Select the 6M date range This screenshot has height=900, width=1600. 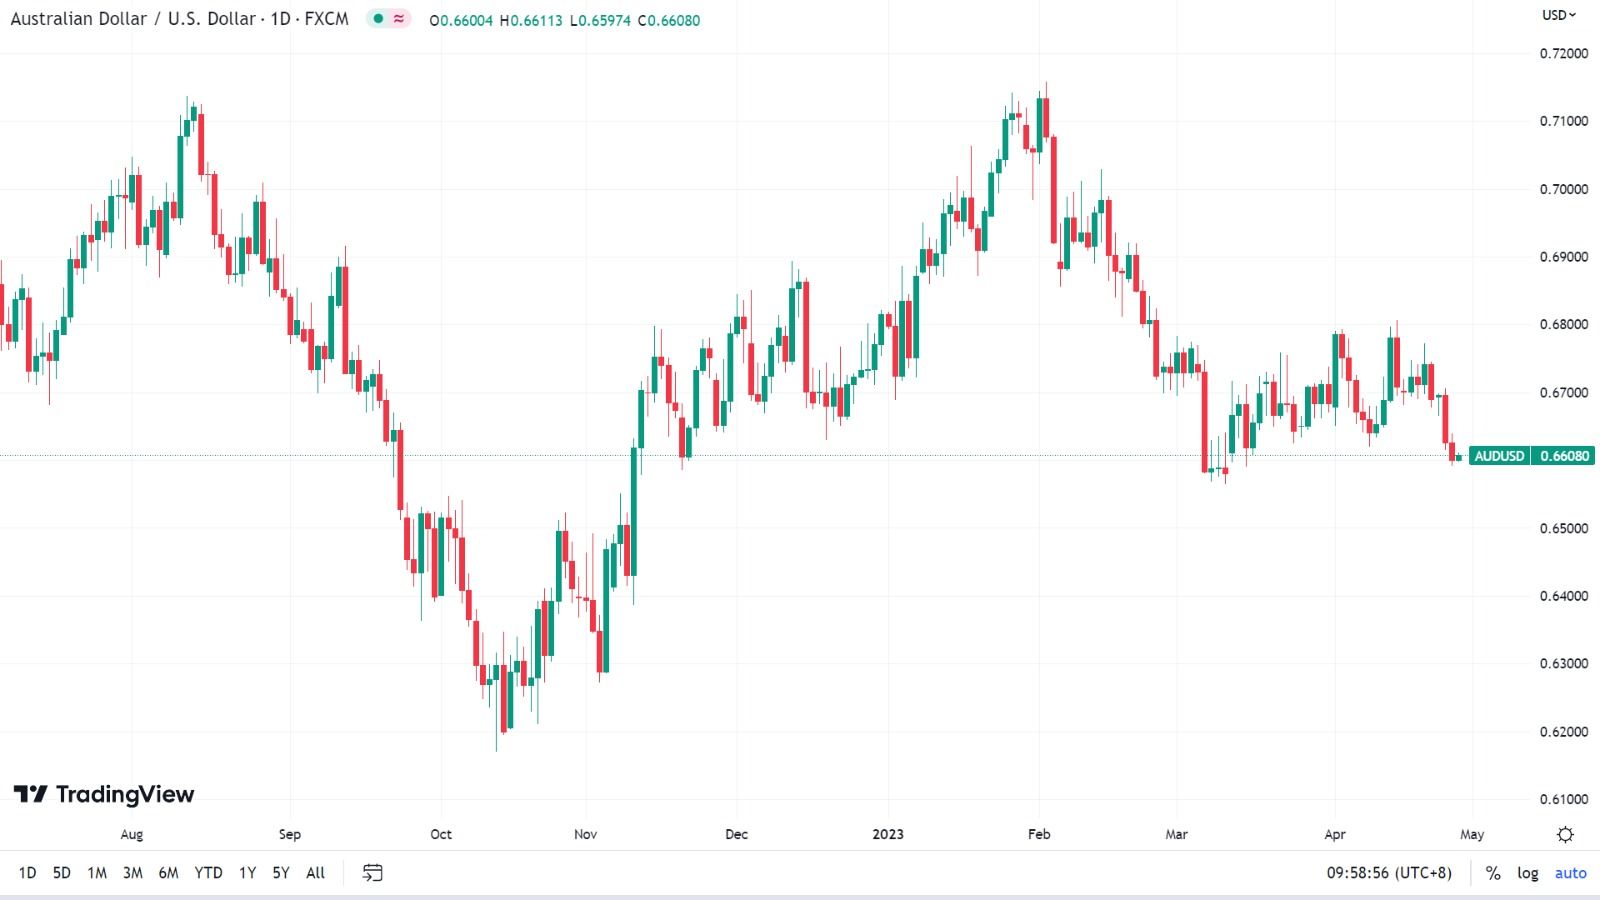click(x=168, y=873)
